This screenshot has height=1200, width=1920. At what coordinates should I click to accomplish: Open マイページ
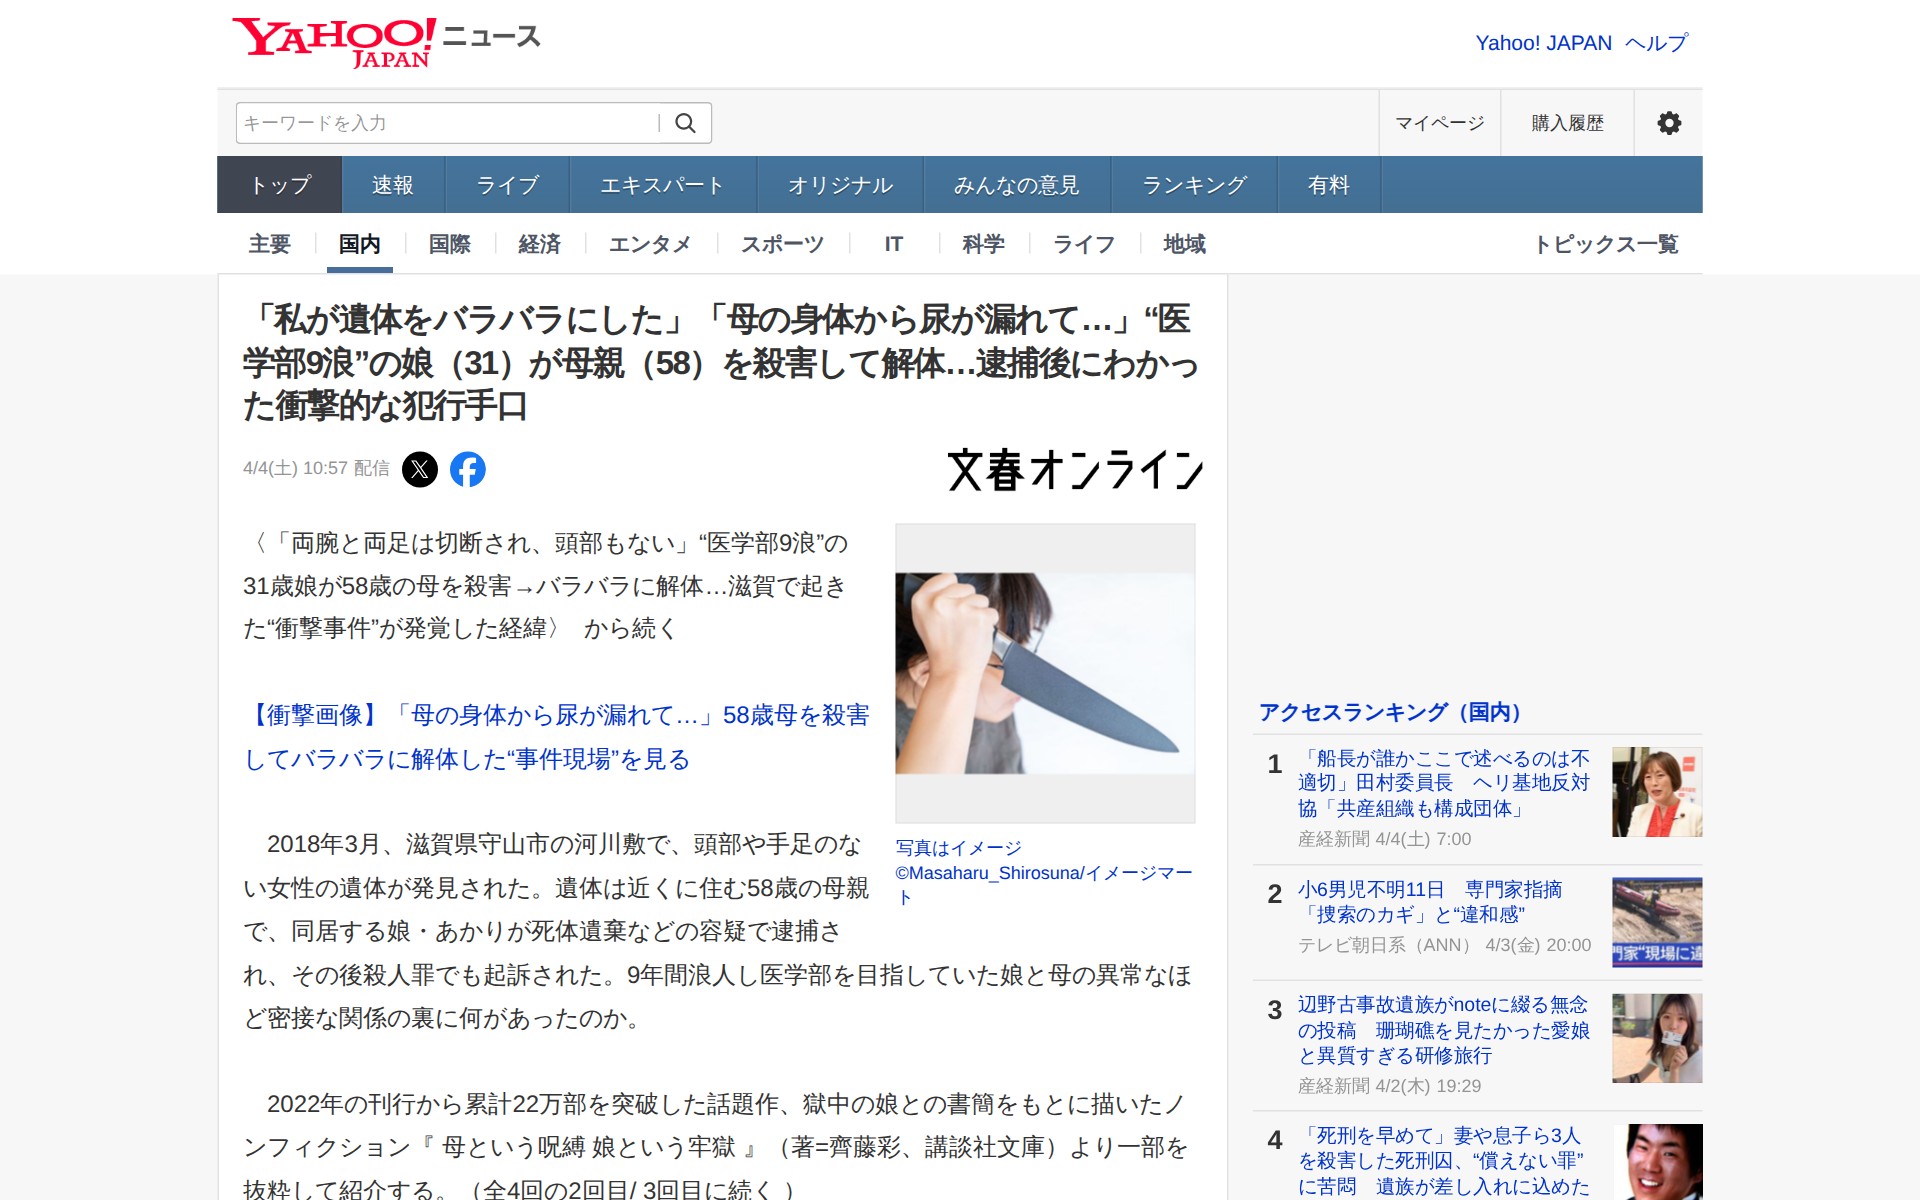pyautogui.click(x=1439, y=122)
